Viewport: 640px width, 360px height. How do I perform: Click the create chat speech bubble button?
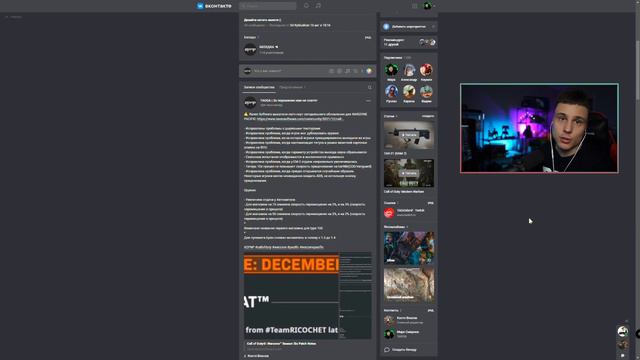click(x=400, y=350)
